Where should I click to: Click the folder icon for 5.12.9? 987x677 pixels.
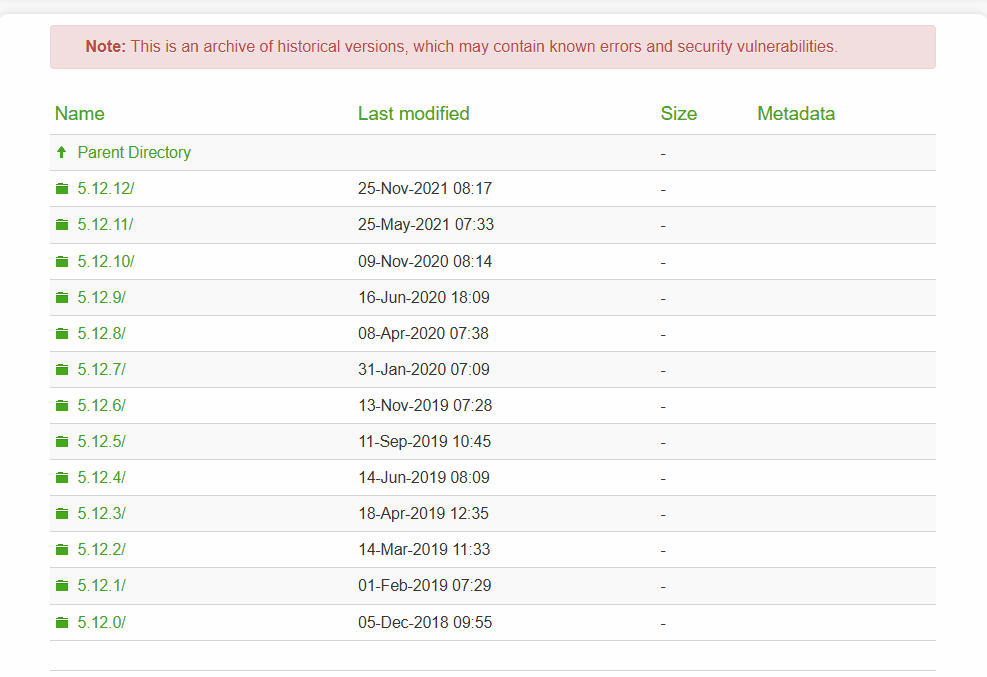(62, 298)
